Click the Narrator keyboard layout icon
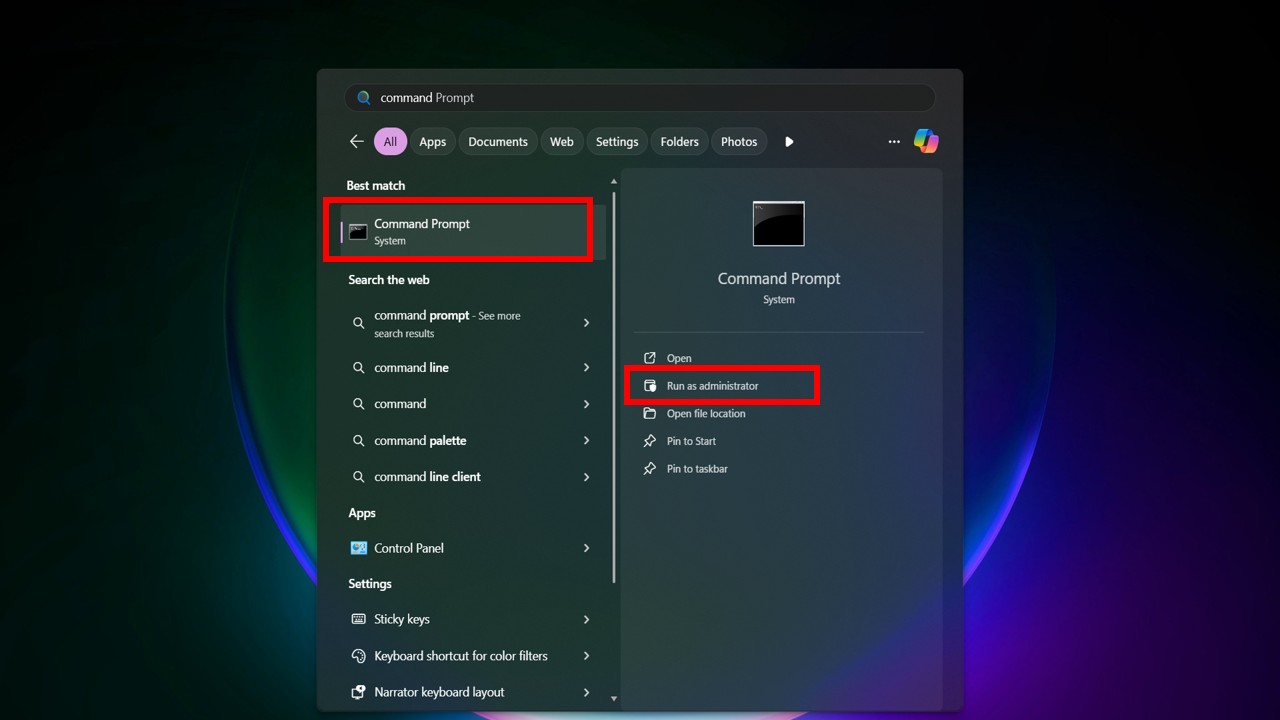 pyautogui.click(x=359, y=692)
